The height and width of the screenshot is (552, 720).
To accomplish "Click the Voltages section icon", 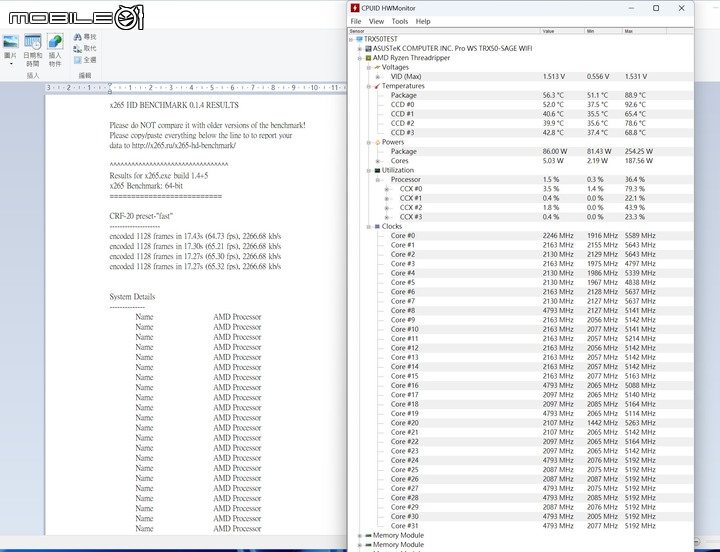I will coord(377,67).
